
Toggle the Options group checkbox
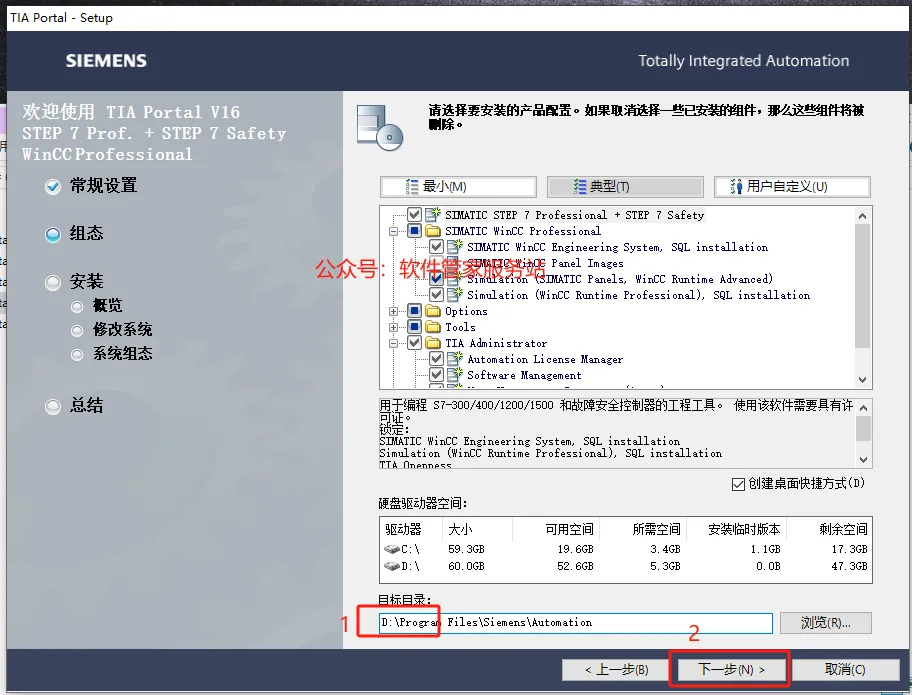(x=414, y=311)
